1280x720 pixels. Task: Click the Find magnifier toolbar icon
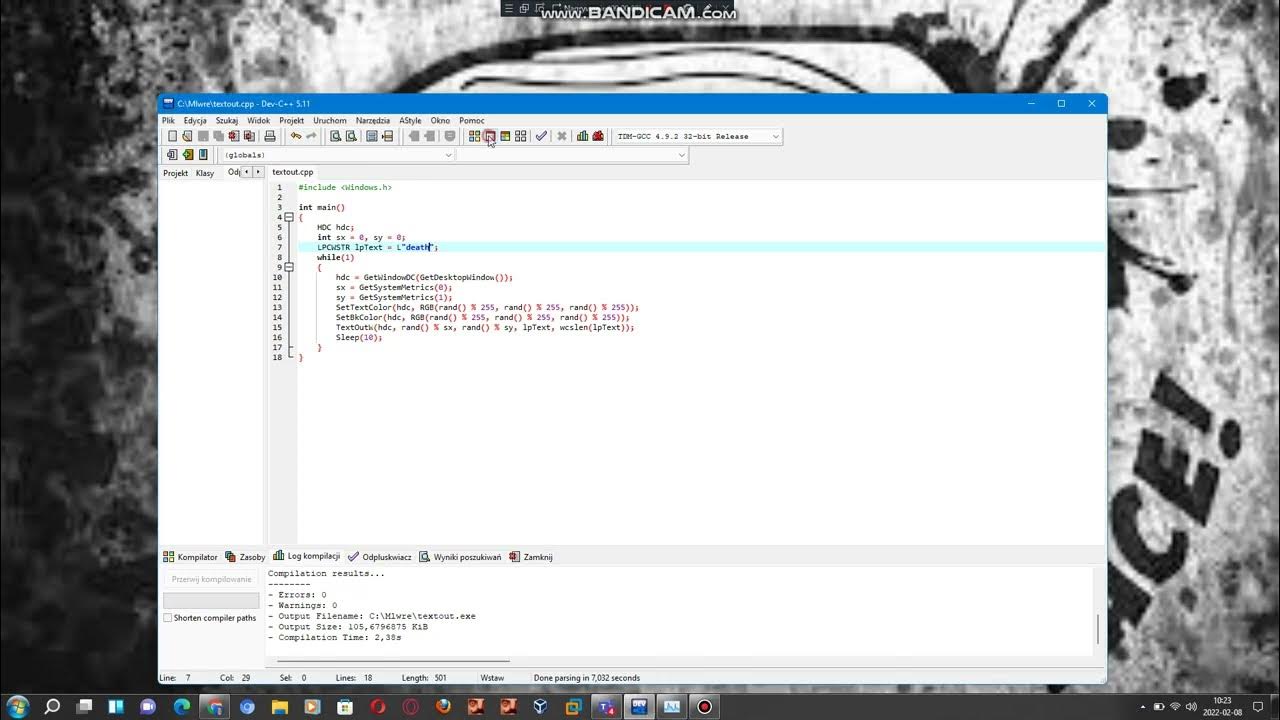pos(336,136)
